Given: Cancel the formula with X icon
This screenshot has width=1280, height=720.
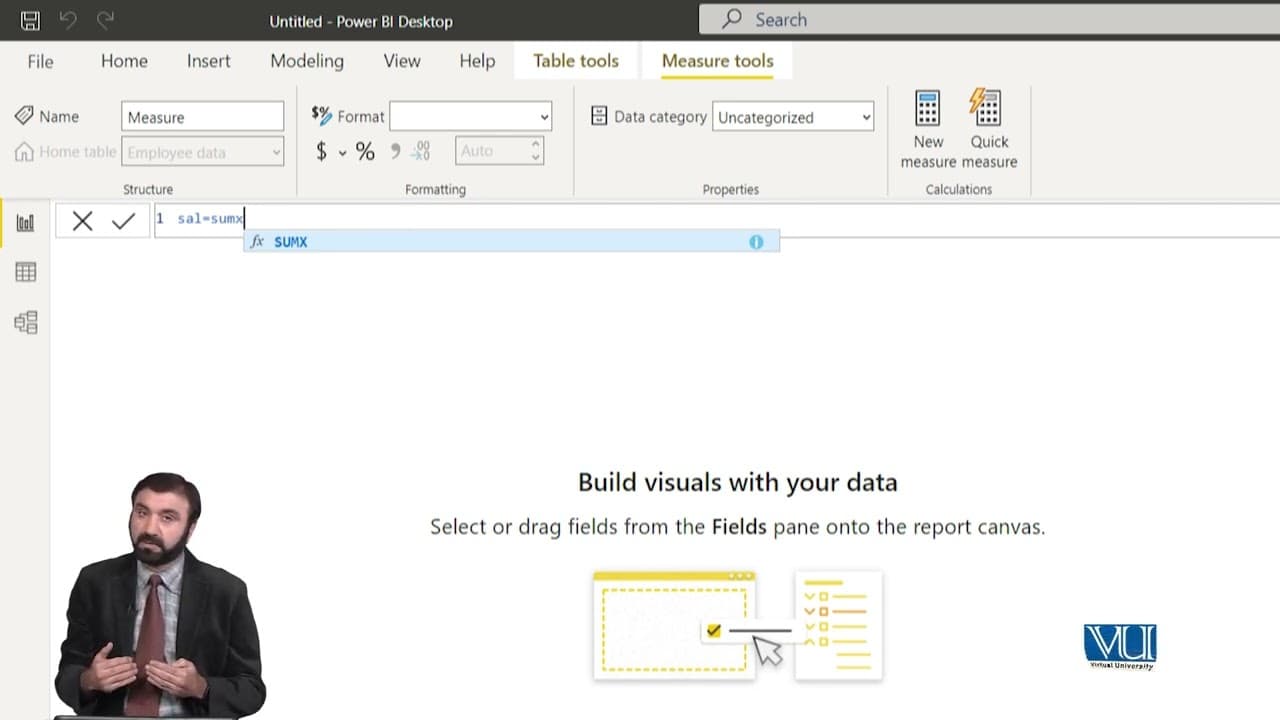Looking at the screenshot, I should [82, 221].
